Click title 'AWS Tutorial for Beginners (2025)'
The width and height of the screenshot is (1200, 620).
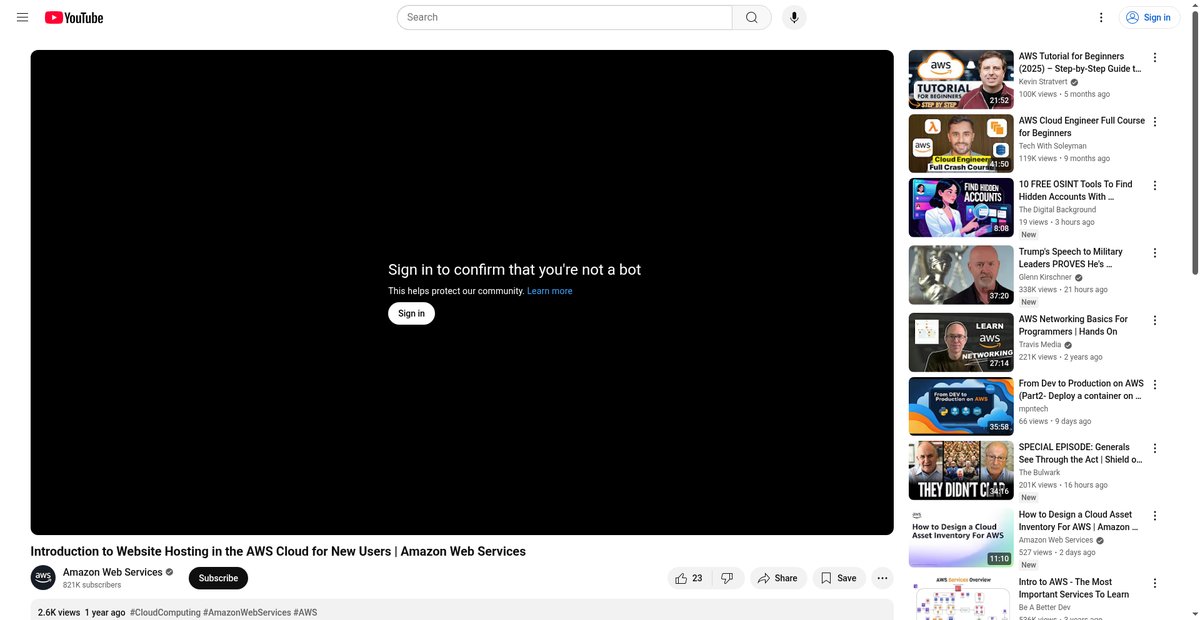1080,63
